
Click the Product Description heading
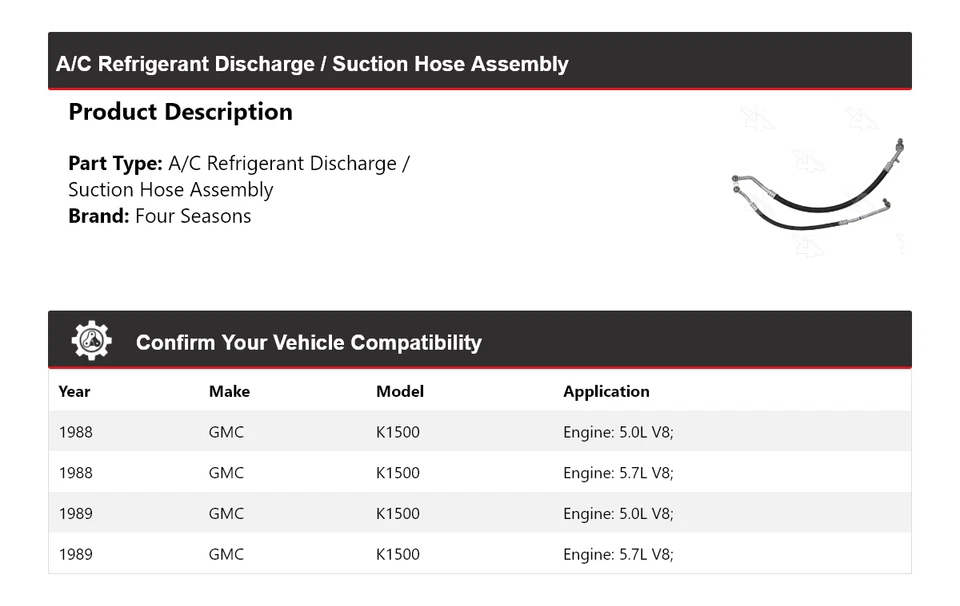(x=180, y=112)
